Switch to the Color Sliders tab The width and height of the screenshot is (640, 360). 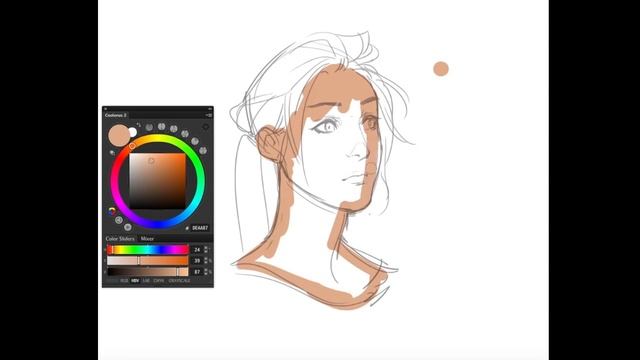[x=120, y=239]
